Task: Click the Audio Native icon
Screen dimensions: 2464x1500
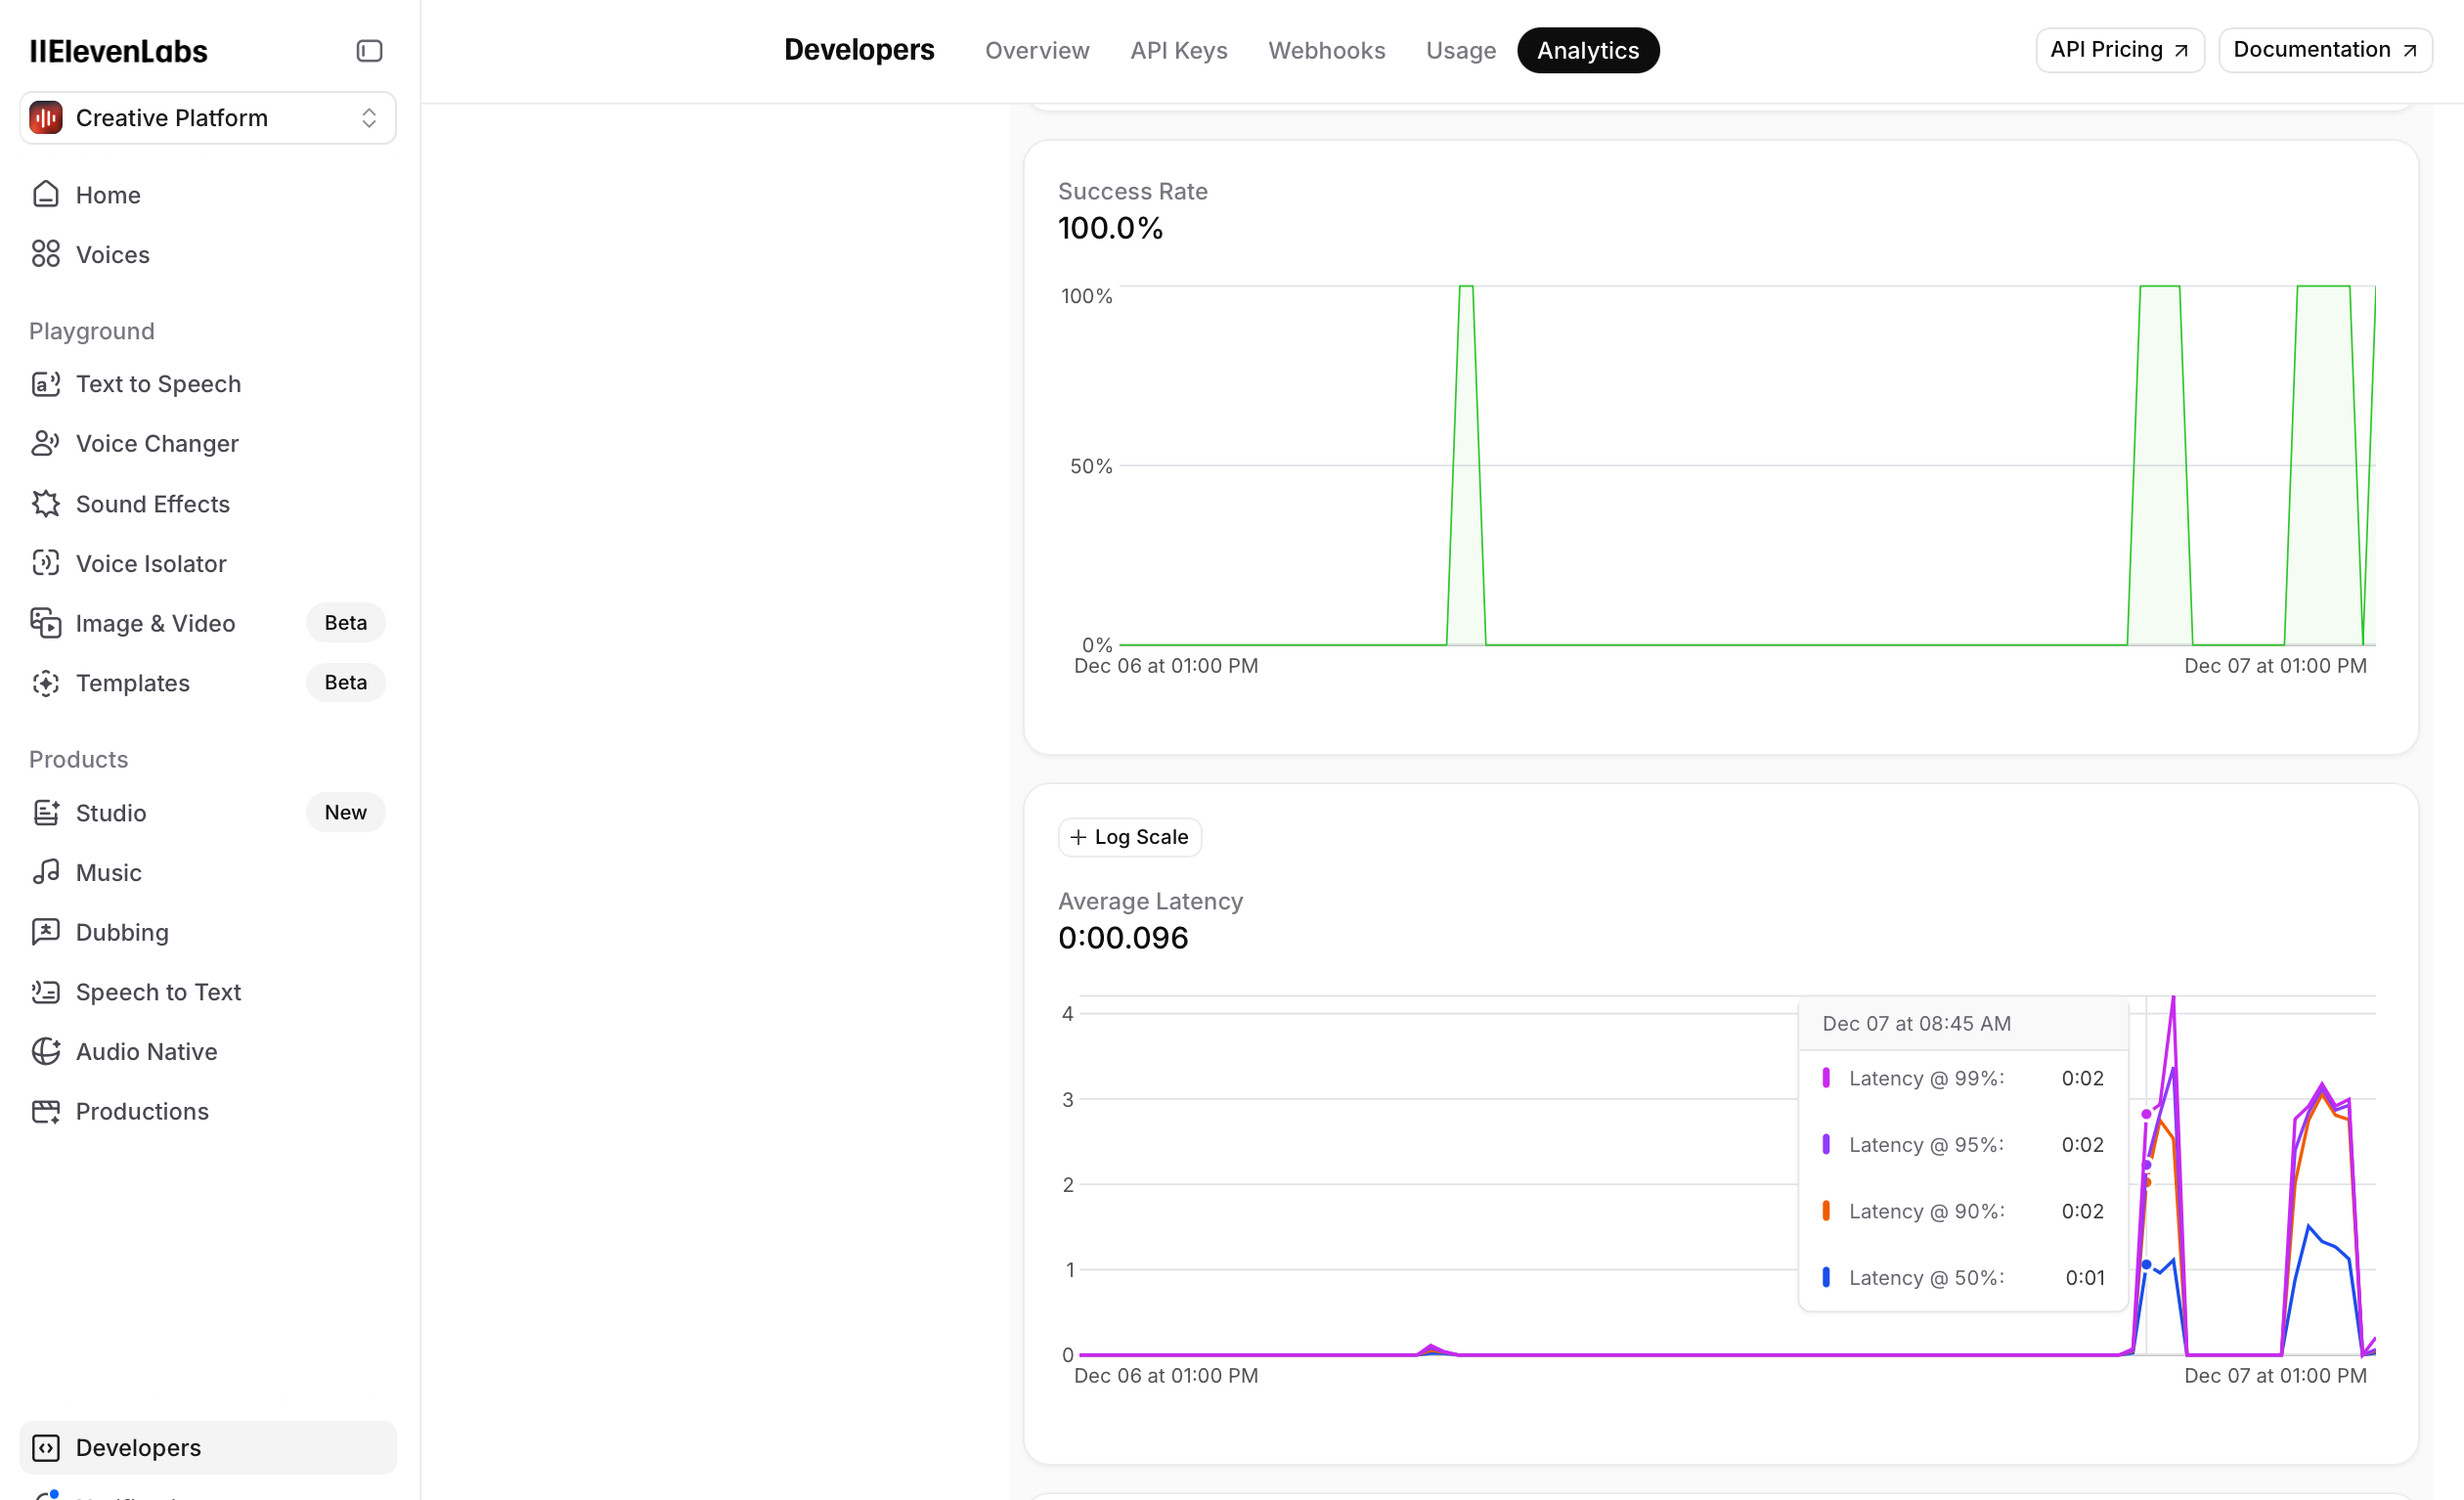Action: (46, 1051)
